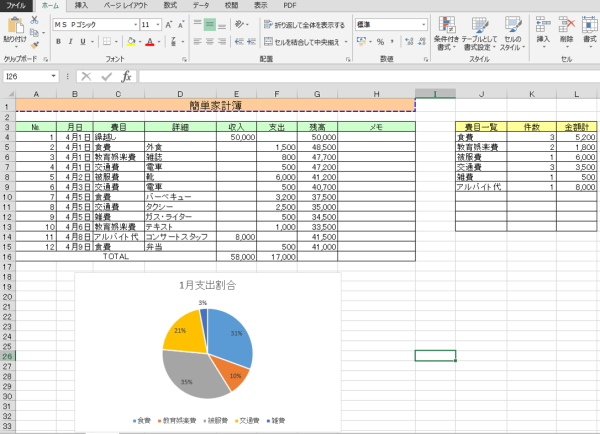Click the decrease decimal places icon

[422, 42]
